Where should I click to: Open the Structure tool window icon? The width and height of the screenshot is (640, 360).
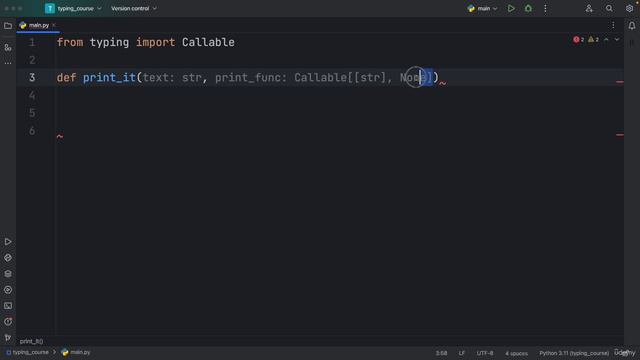[8, 47]
